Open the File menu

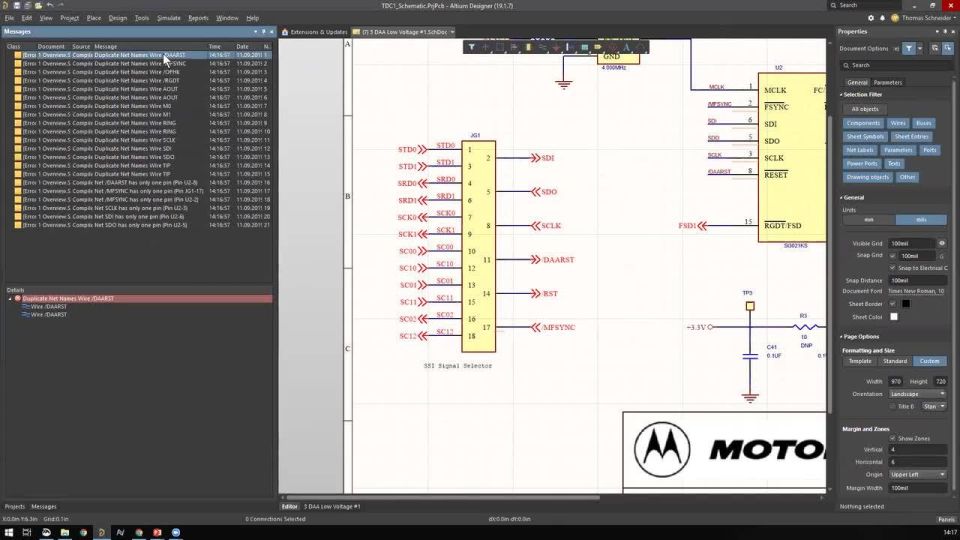coord(9,18)
